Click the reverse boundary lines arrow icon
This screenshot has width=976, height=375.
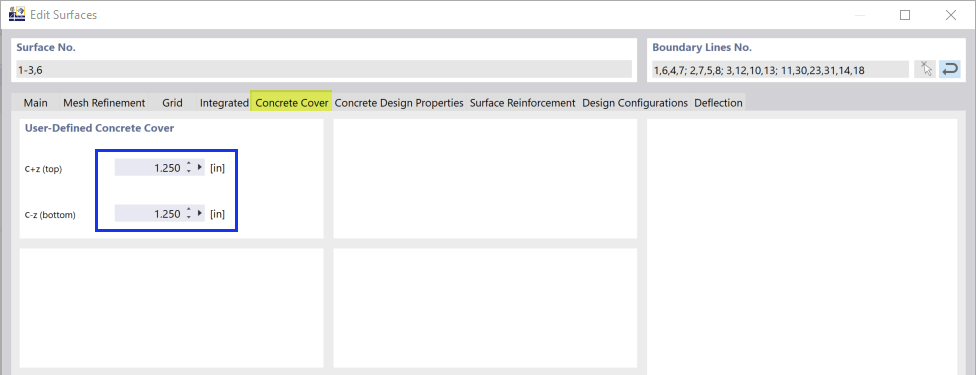(x=950, y=69)
